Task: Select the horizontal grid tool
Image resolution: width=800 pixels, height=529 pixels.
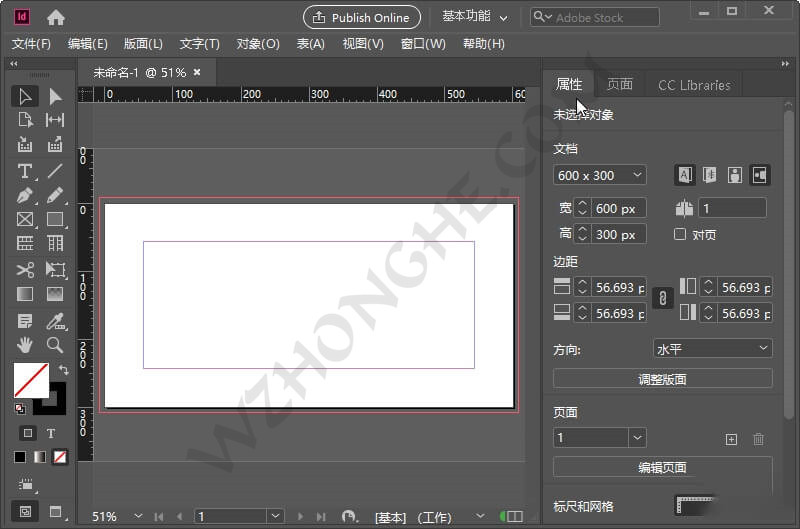Action: pos(24,243)
